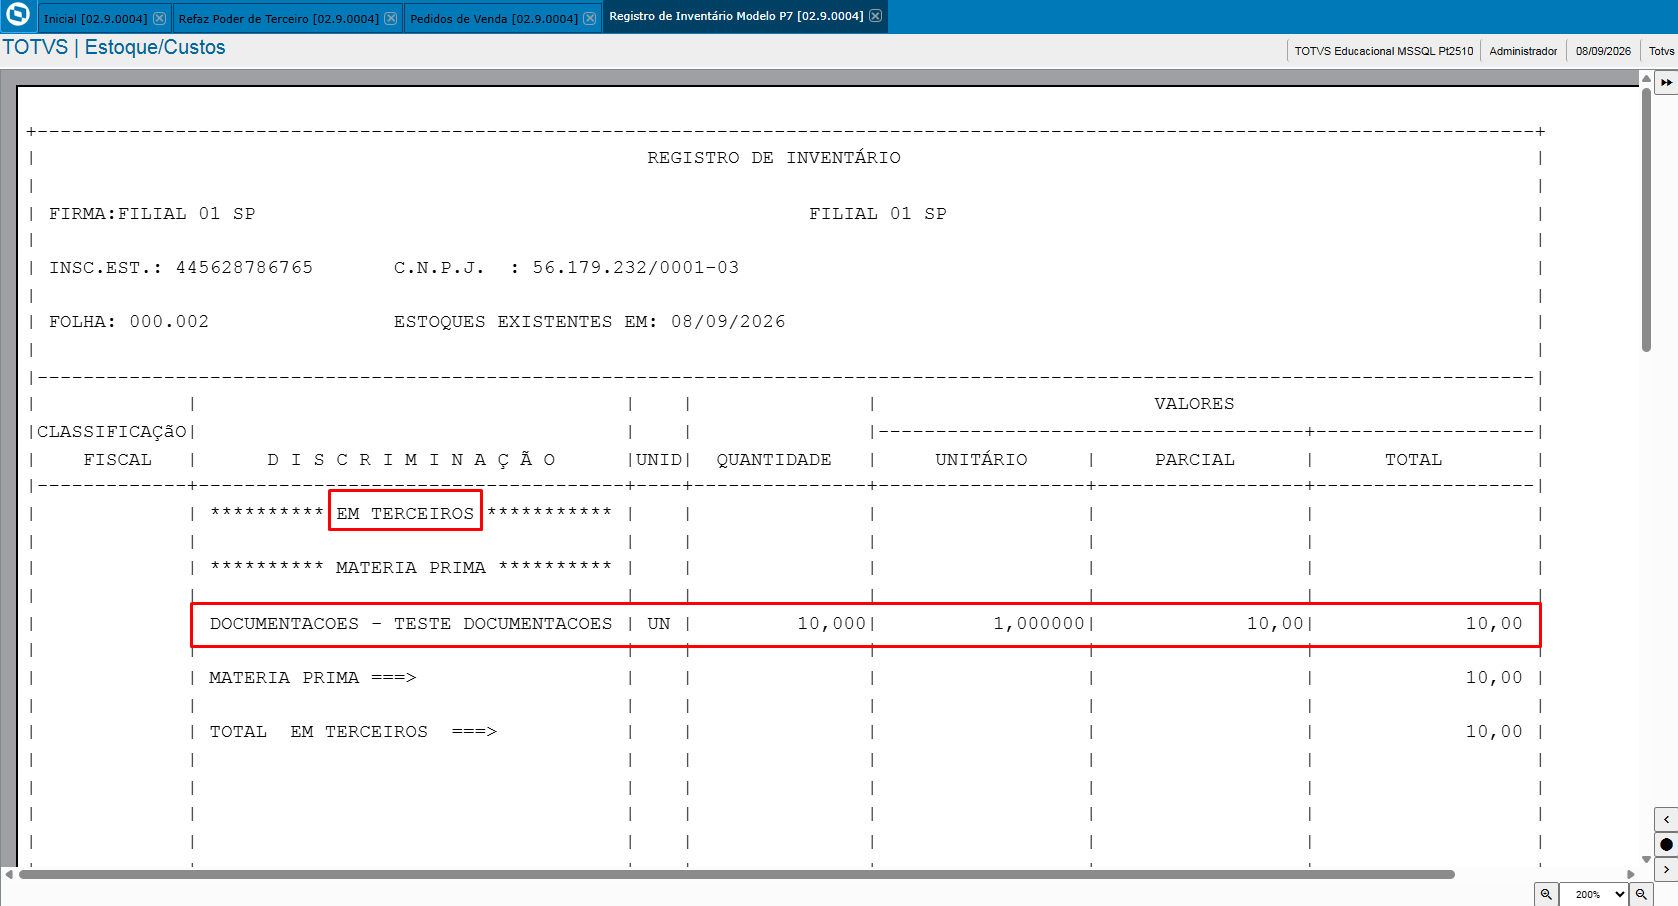Close the Refaz Poder de Terceiro tab
Image resolution: width=1678 pixels, height=906 pixels.
click(x=391, y=18)
